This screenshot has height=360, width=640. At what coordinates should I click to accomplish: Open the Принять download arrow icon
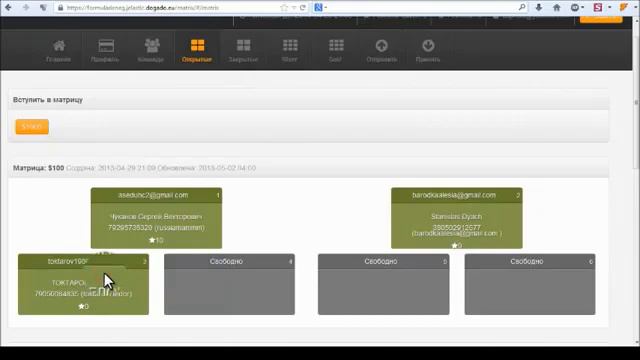pos(428,45)
